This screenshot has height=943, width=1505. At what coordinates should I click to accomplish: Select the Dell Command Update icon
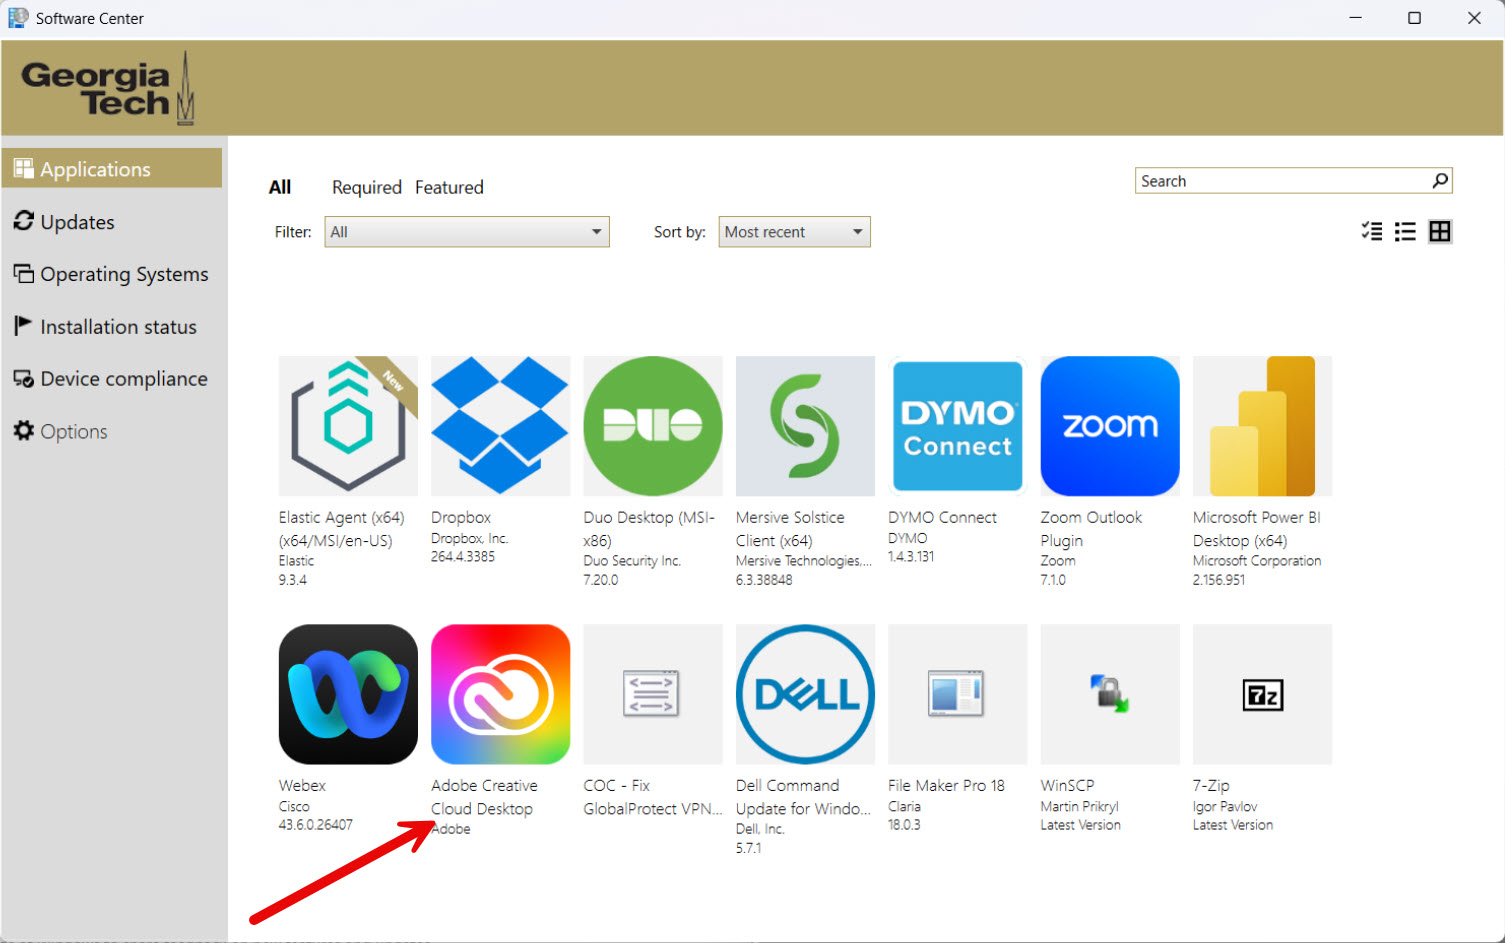pyautogui.click(x=805, y=695)
